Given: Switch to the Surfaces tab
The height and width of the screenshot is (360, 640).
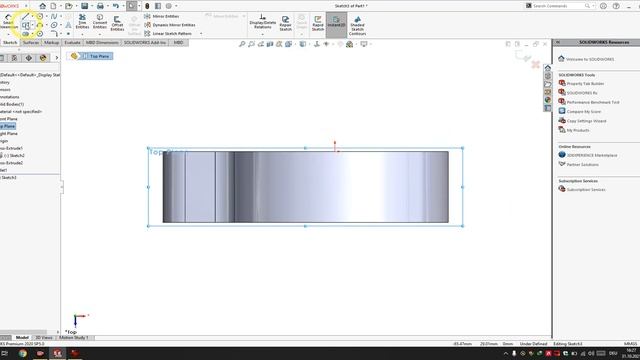Looking at the screenshot, I should (31, 42).
